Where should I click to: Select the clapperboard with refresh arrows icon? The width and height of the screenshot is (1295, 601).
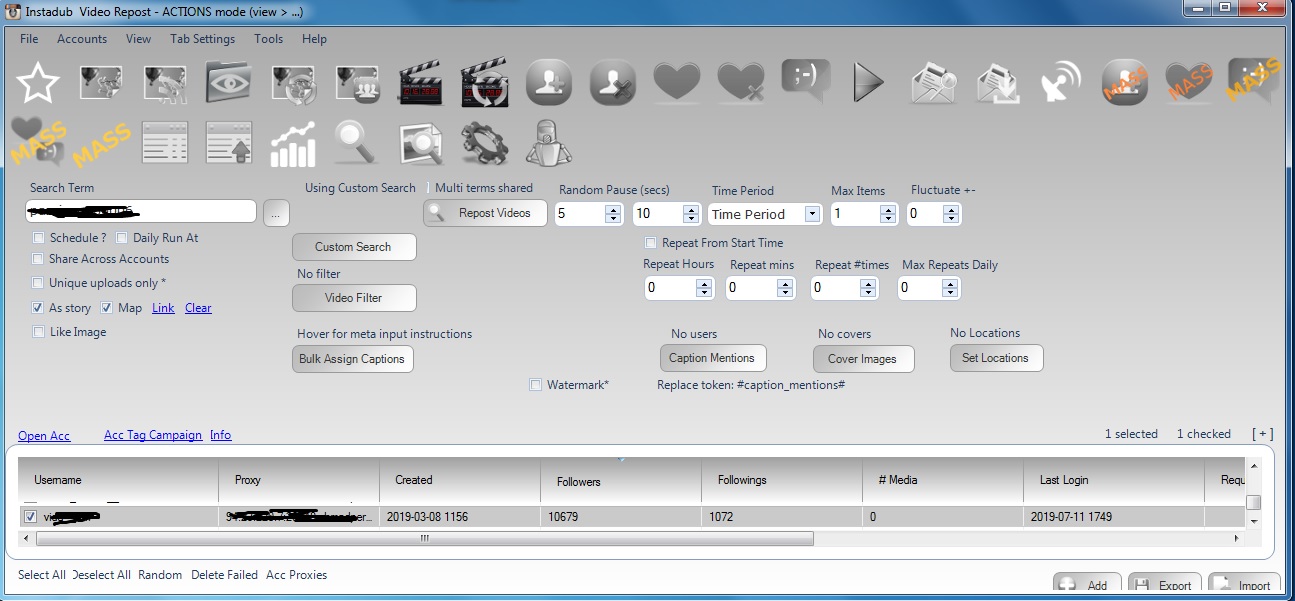click(x=484, y=84)
